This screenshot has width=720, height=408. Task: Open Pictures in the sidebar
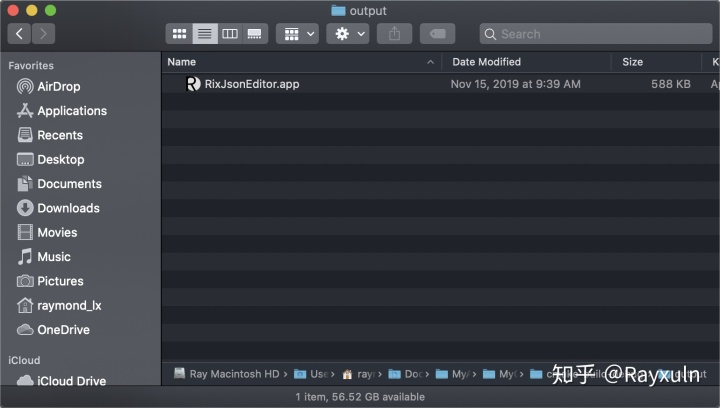click(50, 281)
